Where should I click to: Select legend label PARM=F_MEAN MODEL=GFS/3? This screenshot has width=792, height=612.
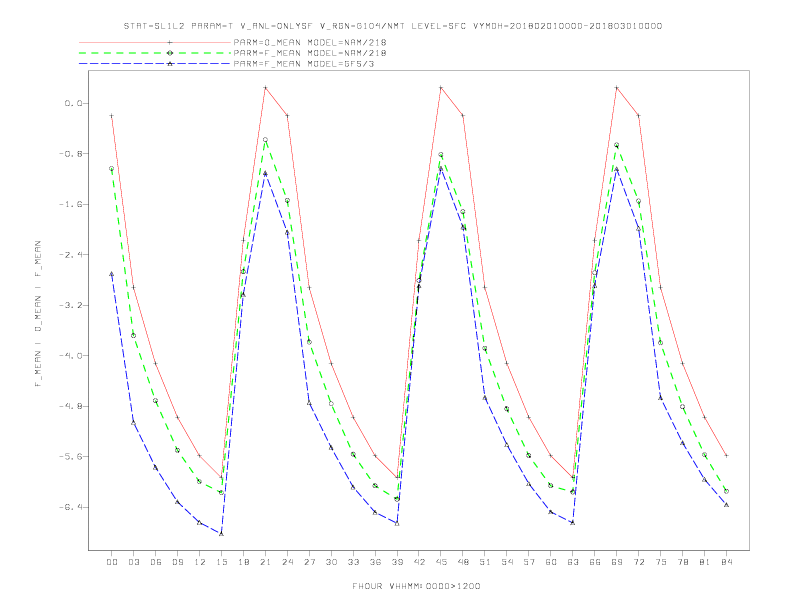(304, 64)
